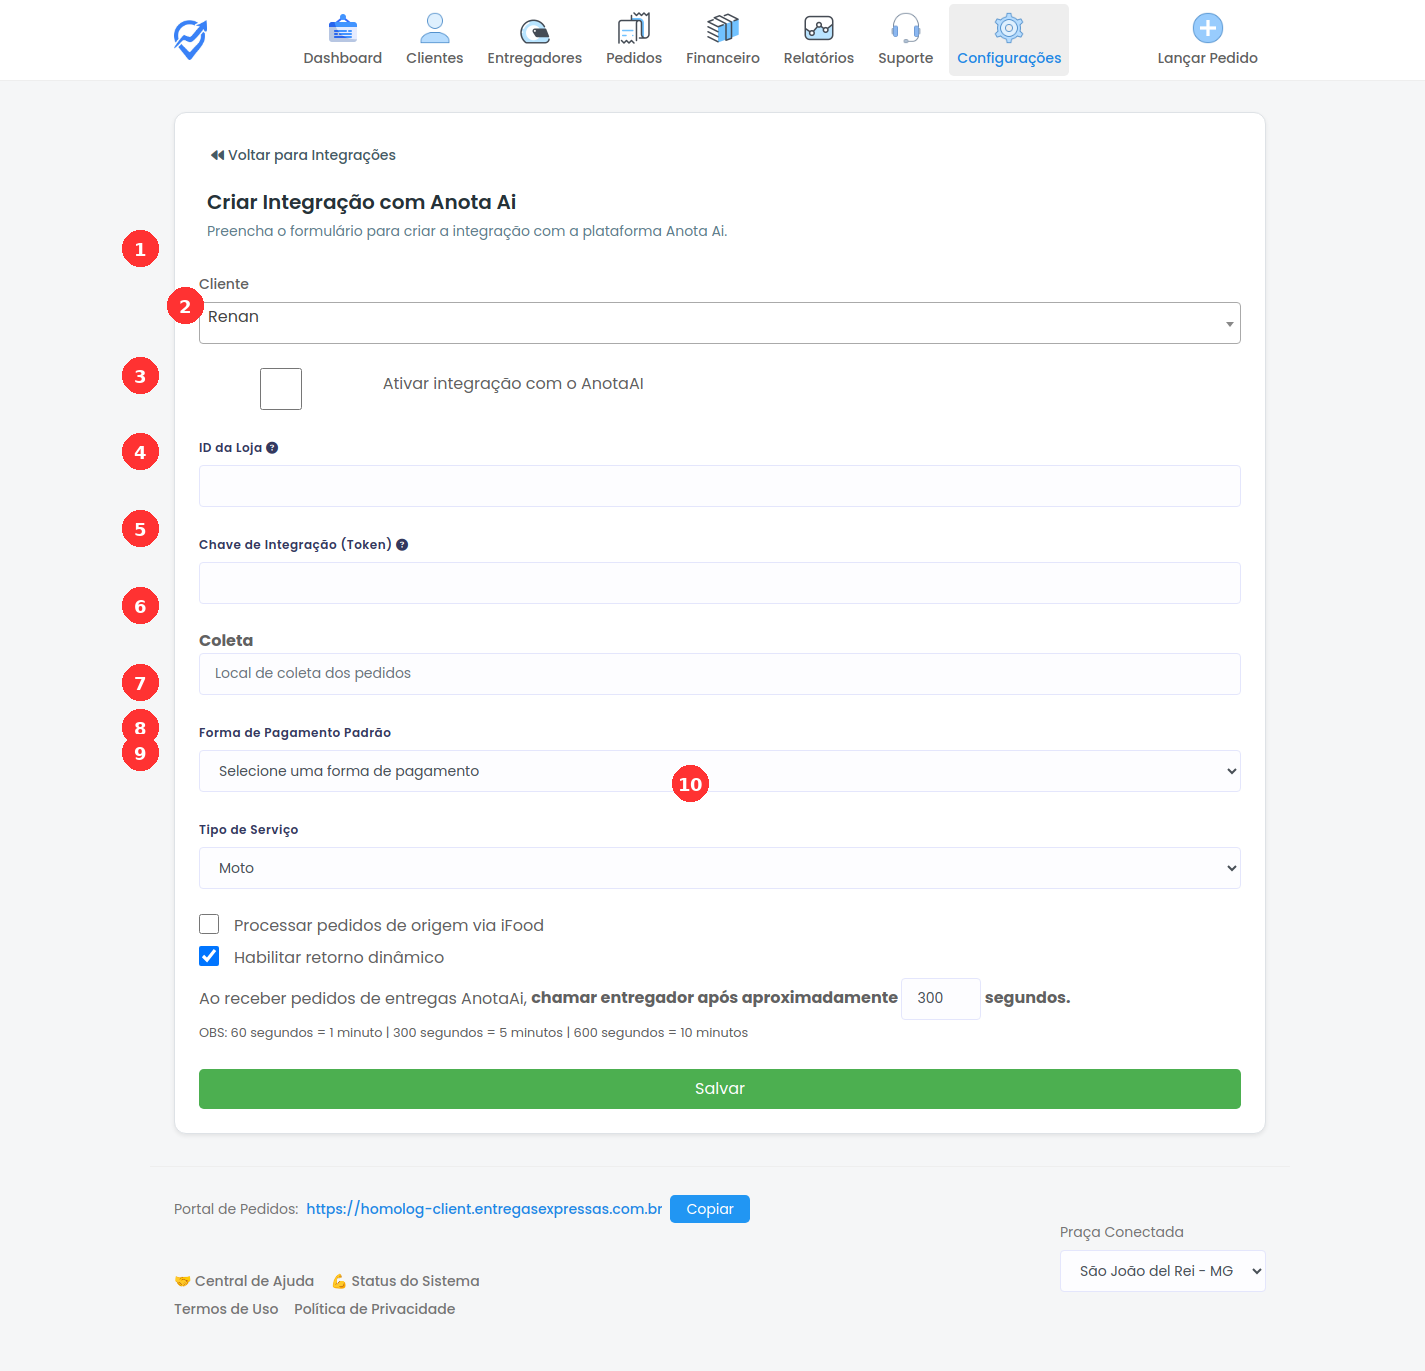Click the ID da Loja input field
Screen dimensions: 1425x1371
[x=719, y=486]
